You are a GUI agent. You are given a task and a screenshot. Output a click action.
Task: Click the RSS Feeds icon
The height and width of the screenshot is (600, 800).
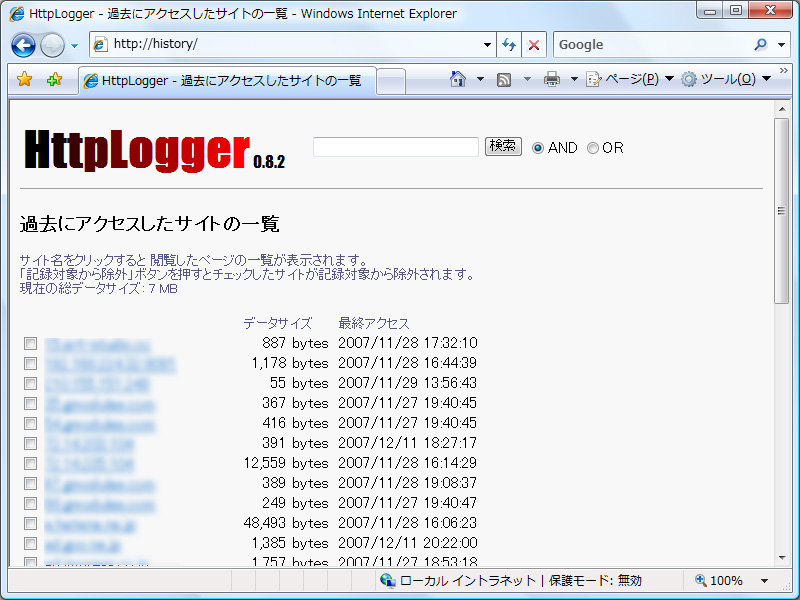point(504,80)
